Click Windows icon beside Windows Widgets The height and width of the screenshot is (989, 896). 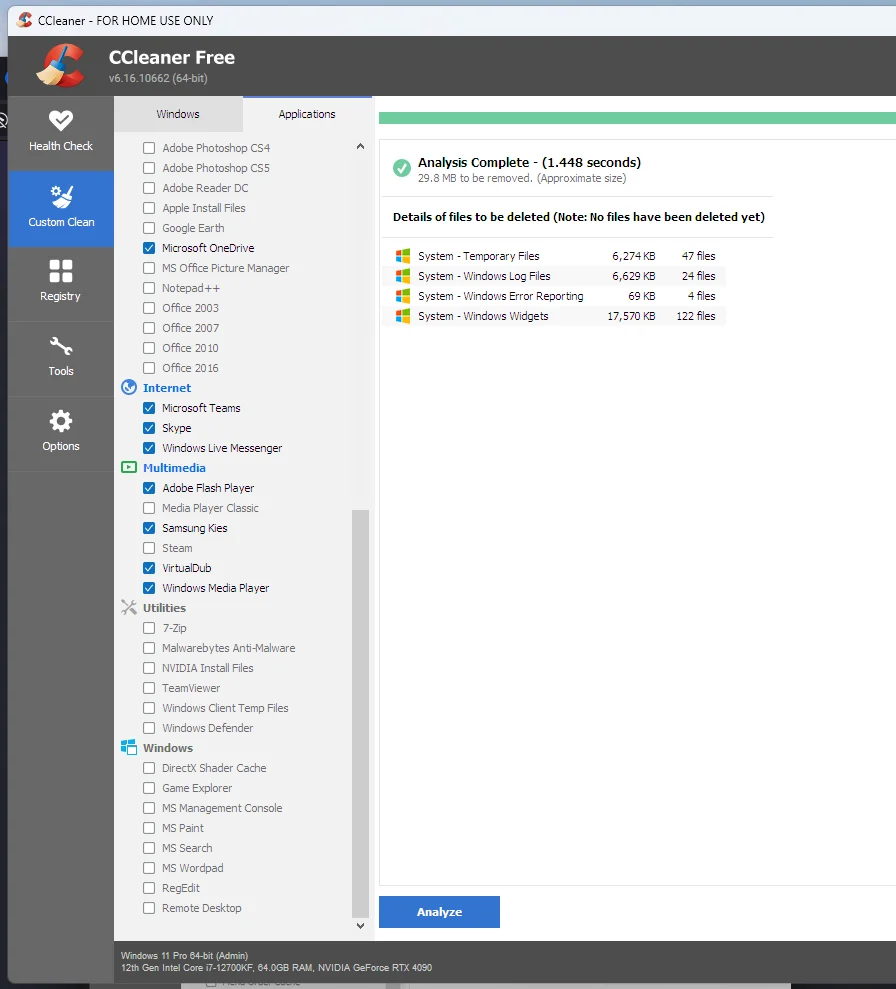(403, 316)
